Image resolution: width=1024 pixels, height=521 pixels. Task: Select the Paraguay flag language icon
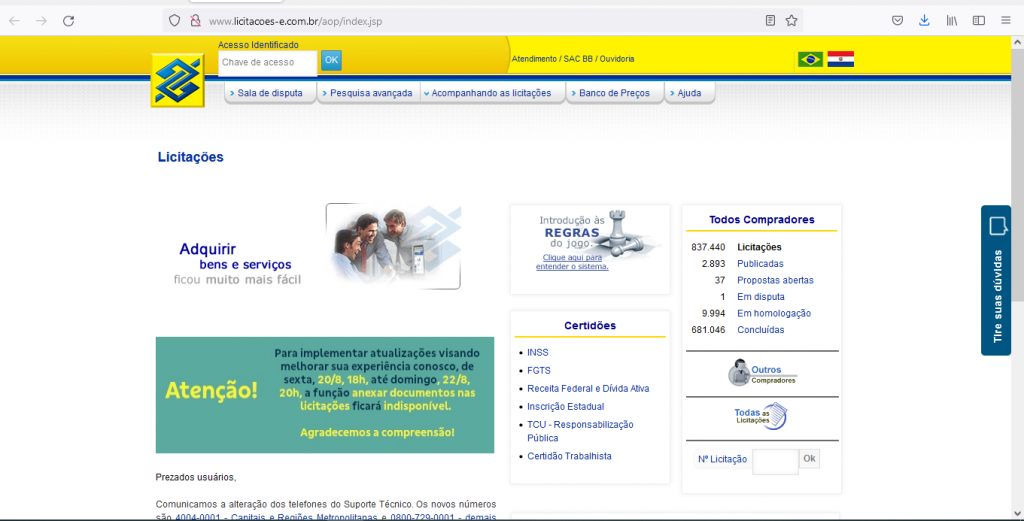point(841,59)
